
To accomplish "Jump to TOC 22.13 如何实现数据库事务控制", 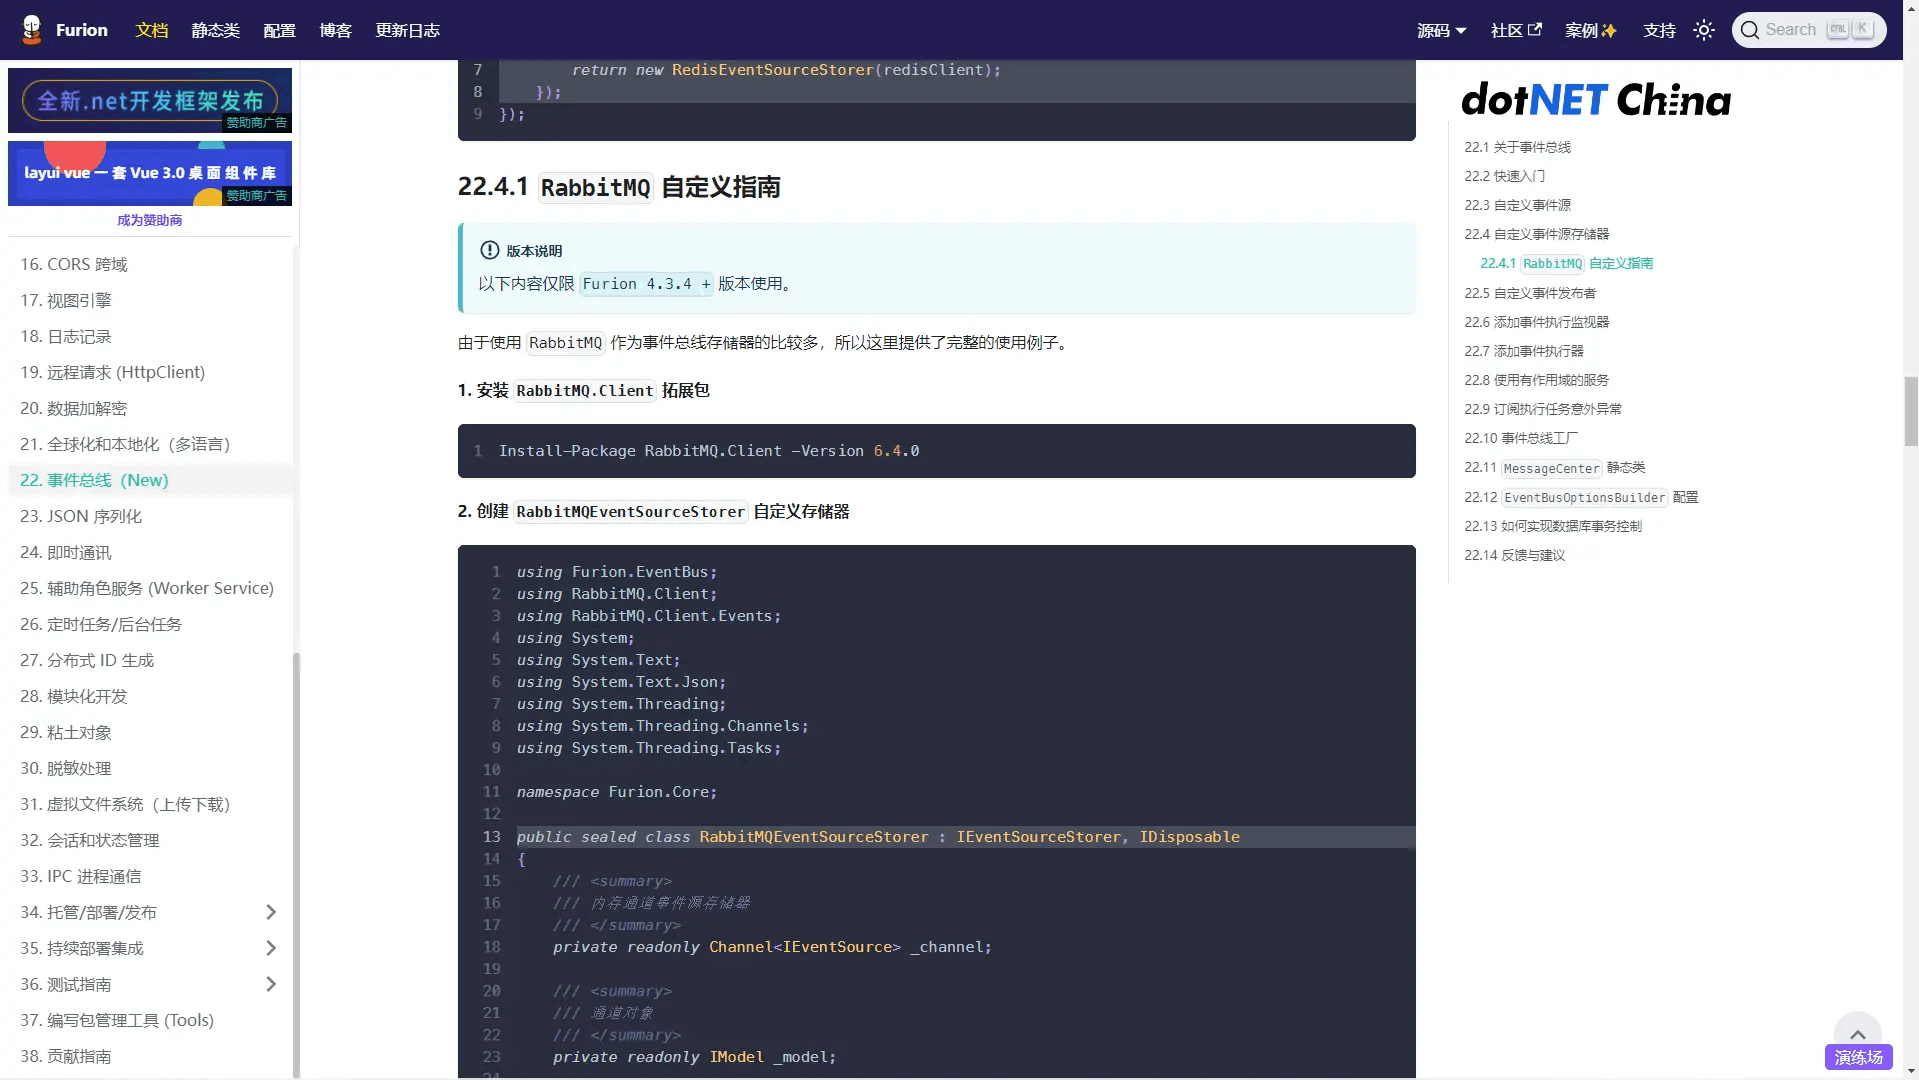I will (1553, 526).
